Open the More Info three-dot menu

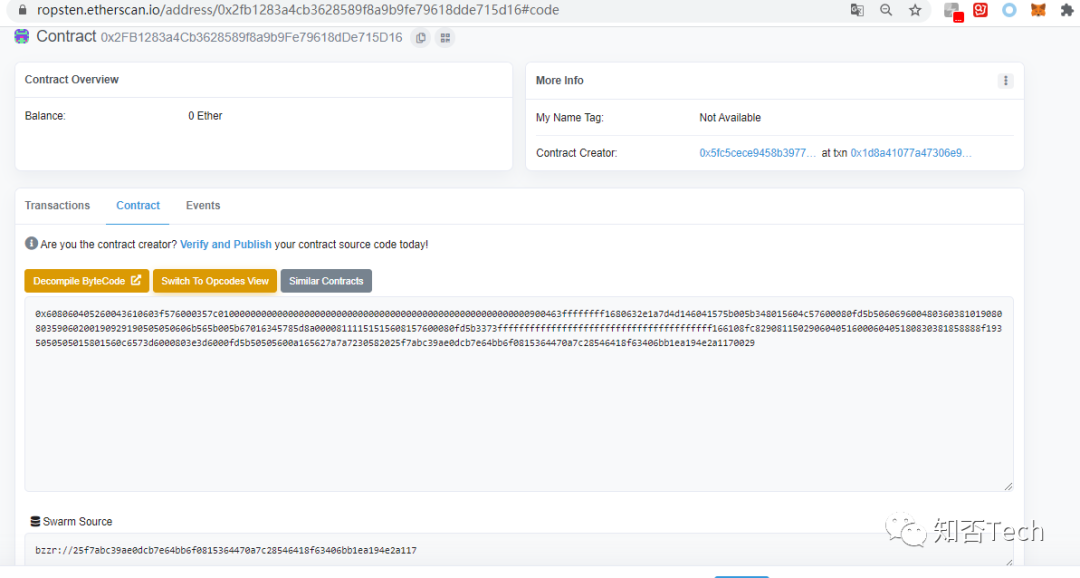click(x=1006, y=81)
